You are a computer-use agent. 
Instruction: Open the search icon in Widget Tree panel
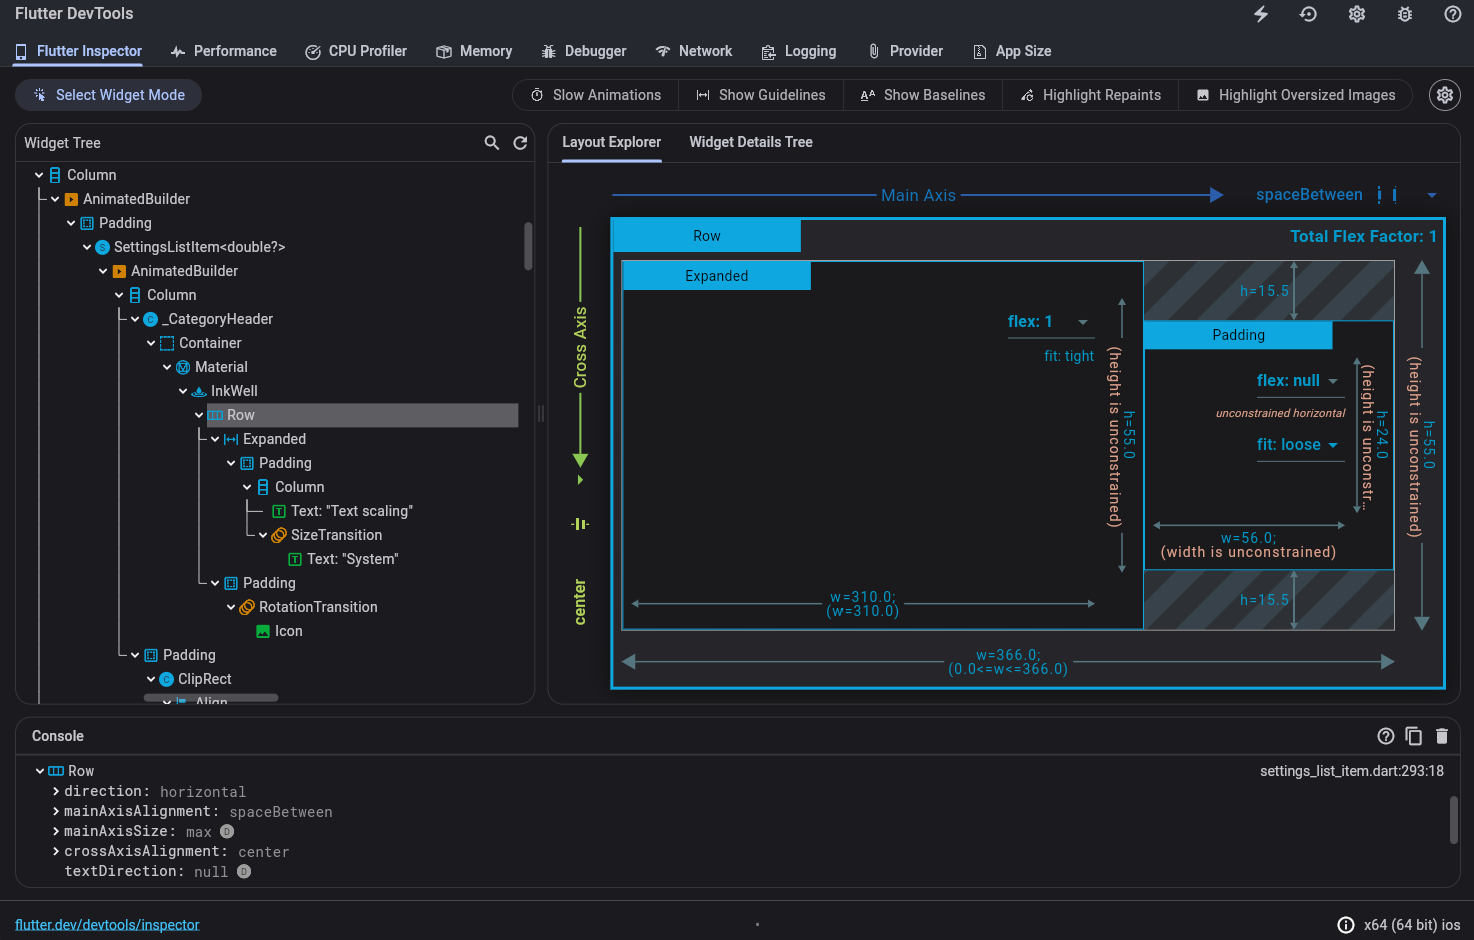pyautogui.click(x=491, y=142)
